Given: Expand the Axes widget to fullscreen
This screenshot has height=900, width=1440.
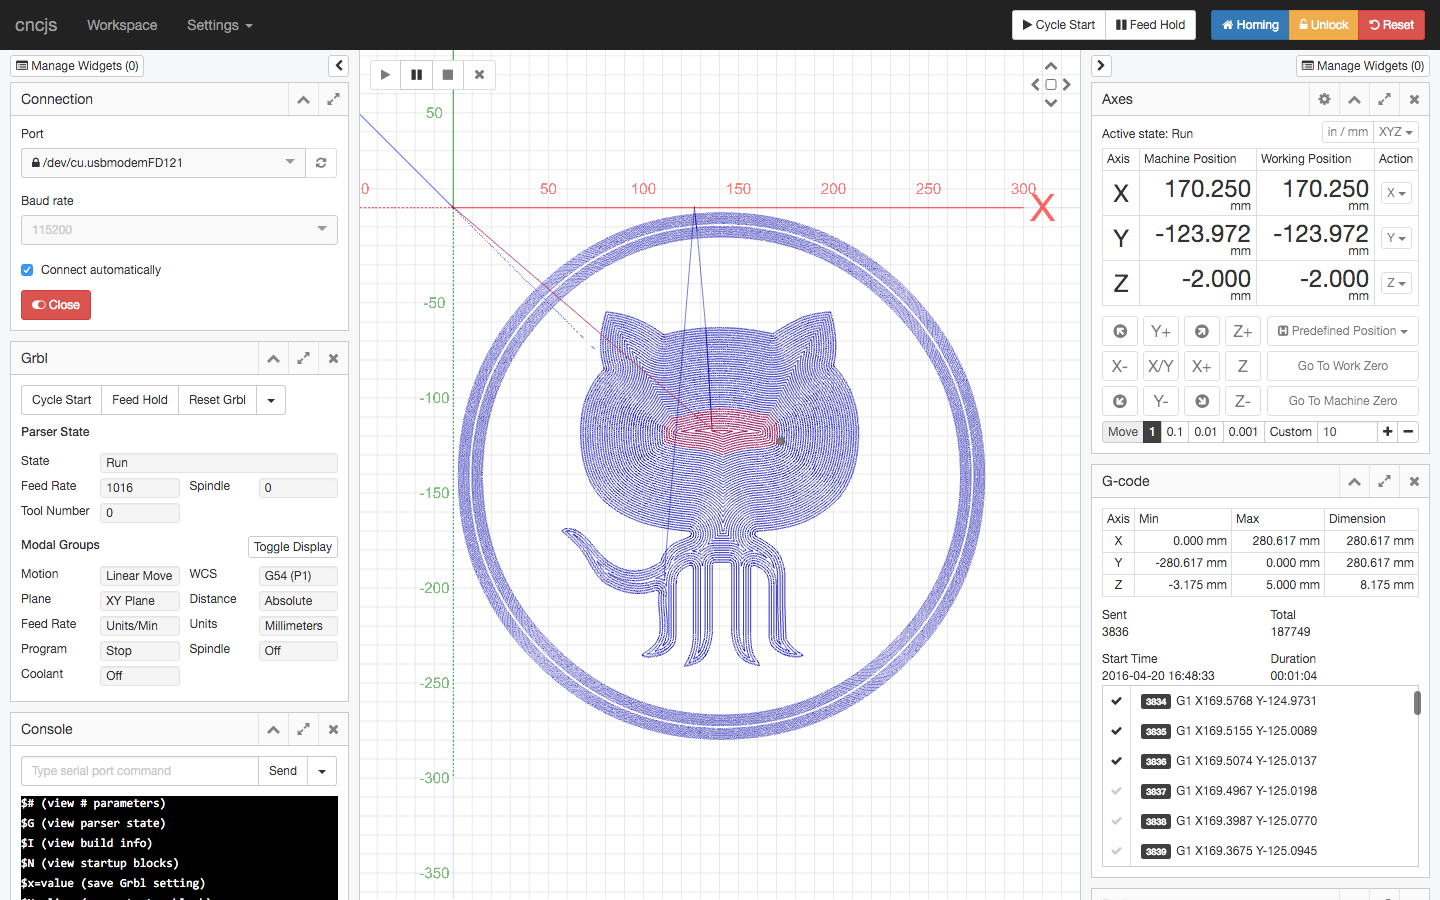Looking at the screenshot, I should click(x=1384, y=99).
